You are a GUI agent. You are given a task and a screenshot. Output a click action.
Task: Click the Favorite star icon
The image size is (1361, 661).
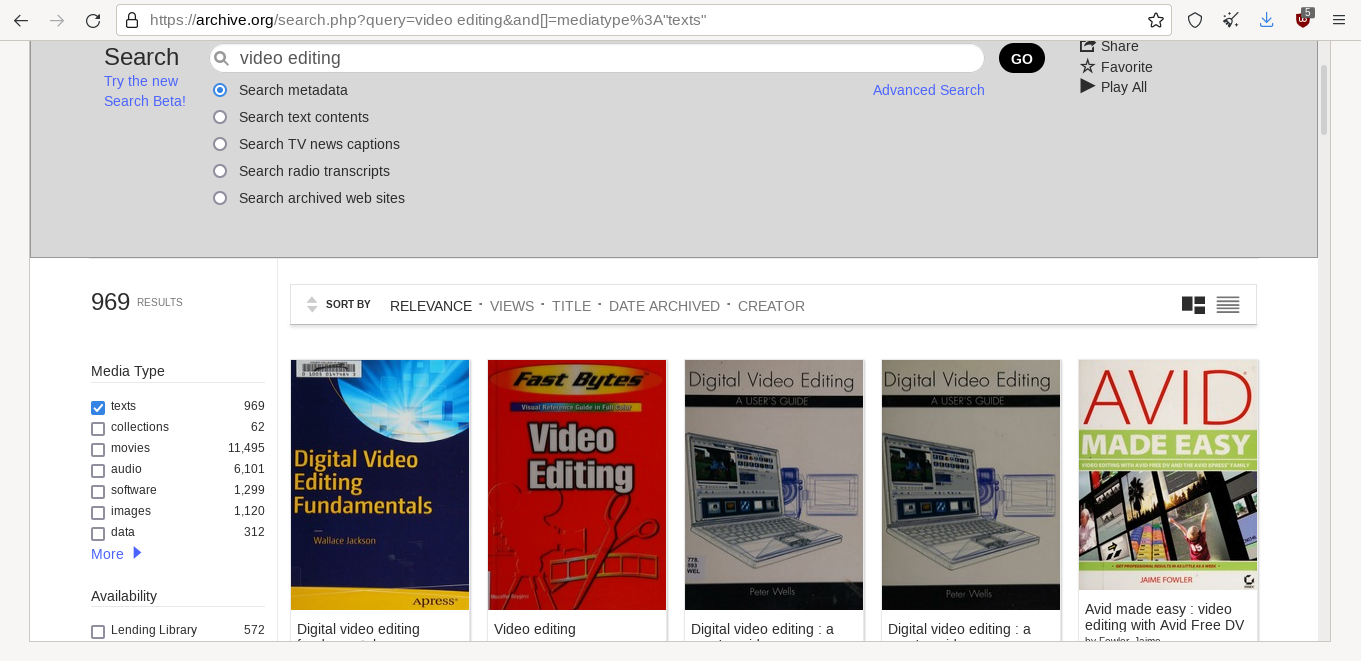[x=1088, y=67]
